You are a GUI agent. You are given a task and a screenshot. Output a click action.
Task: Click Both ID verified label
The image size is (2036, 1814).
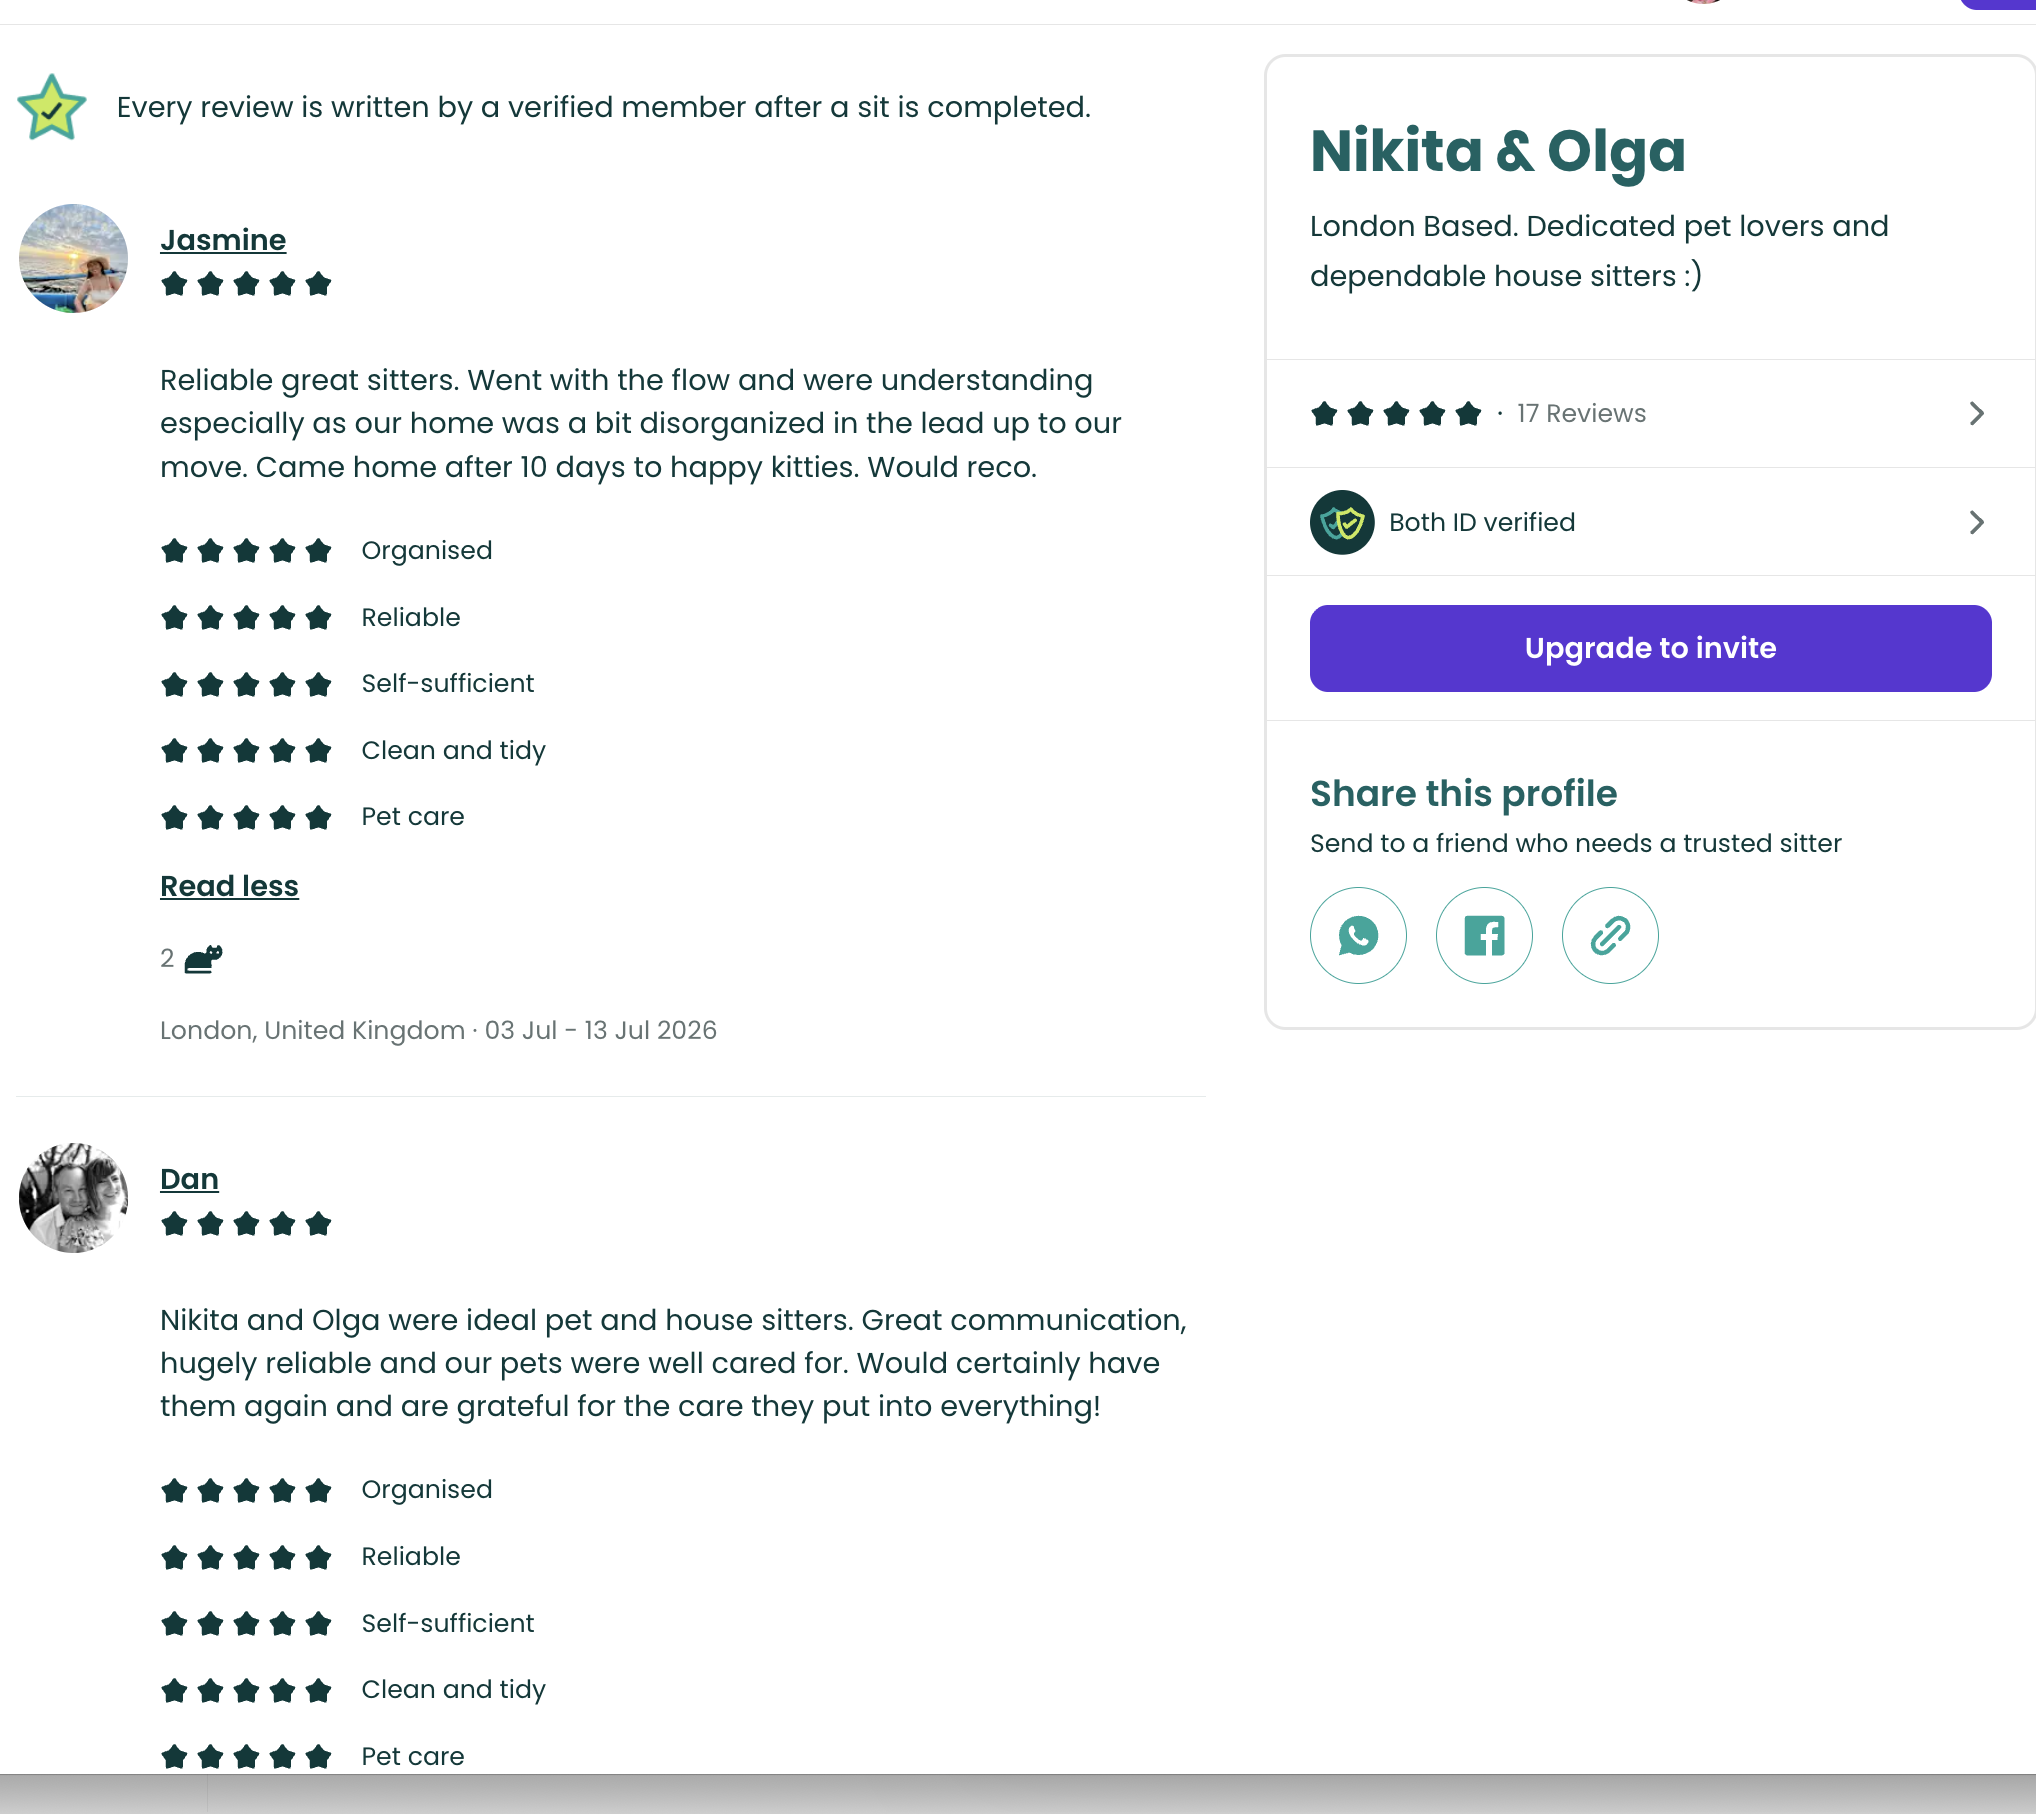click(x=1482, y=522)
